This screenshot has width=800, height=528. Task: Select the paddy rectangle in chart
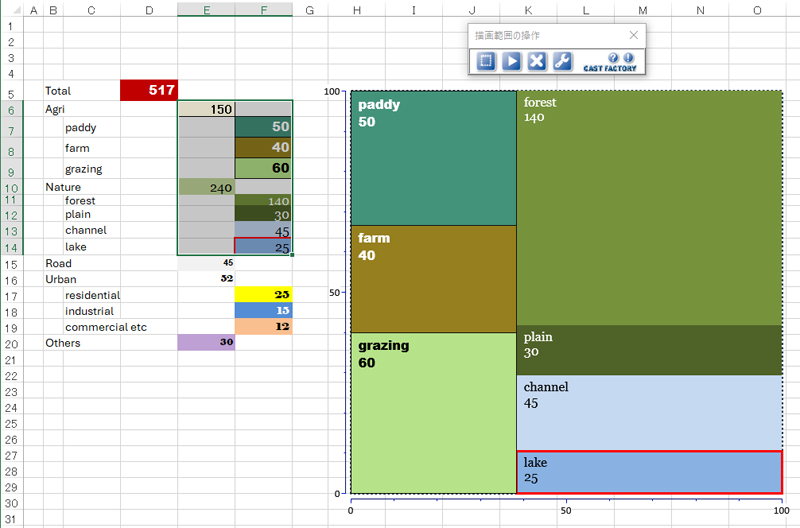pos(433,160)
